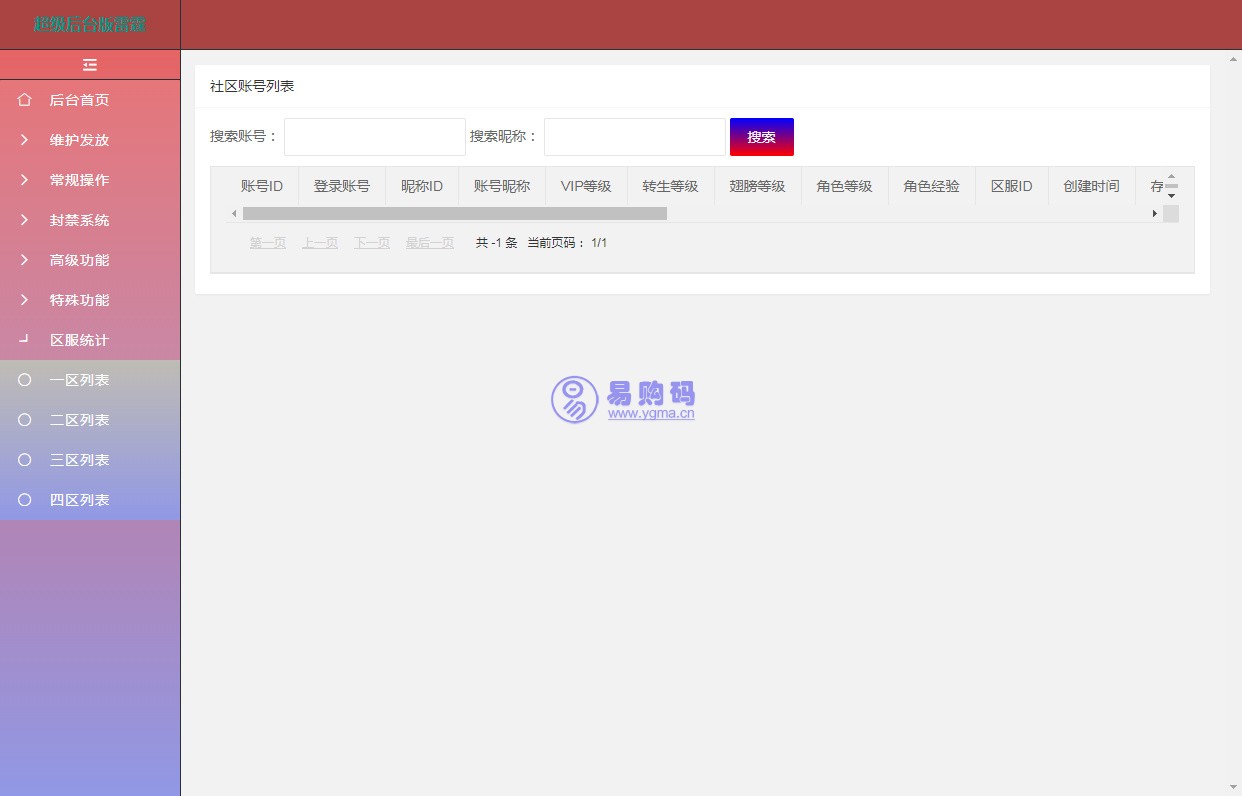The height and width of the screenshot is (796, 1242).
Task: Click the home icon beside 后台首页
Action: [x=25, y=100]
